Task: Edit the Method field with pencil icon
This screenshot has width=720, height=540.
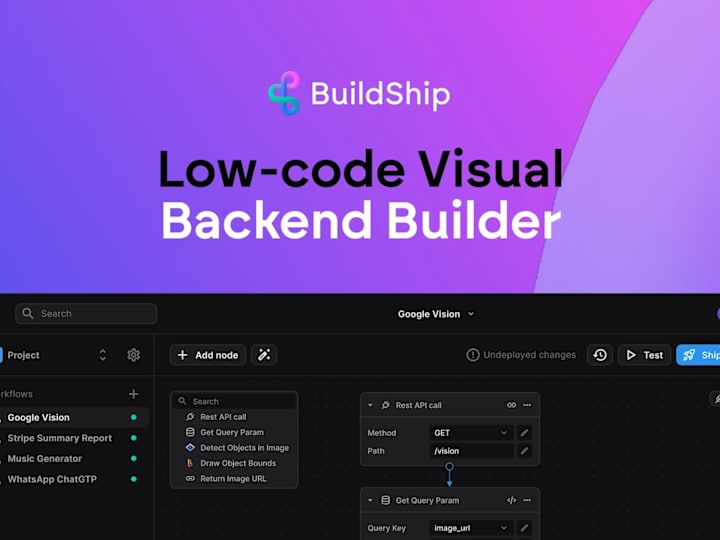Action: [x=524, y=433]
